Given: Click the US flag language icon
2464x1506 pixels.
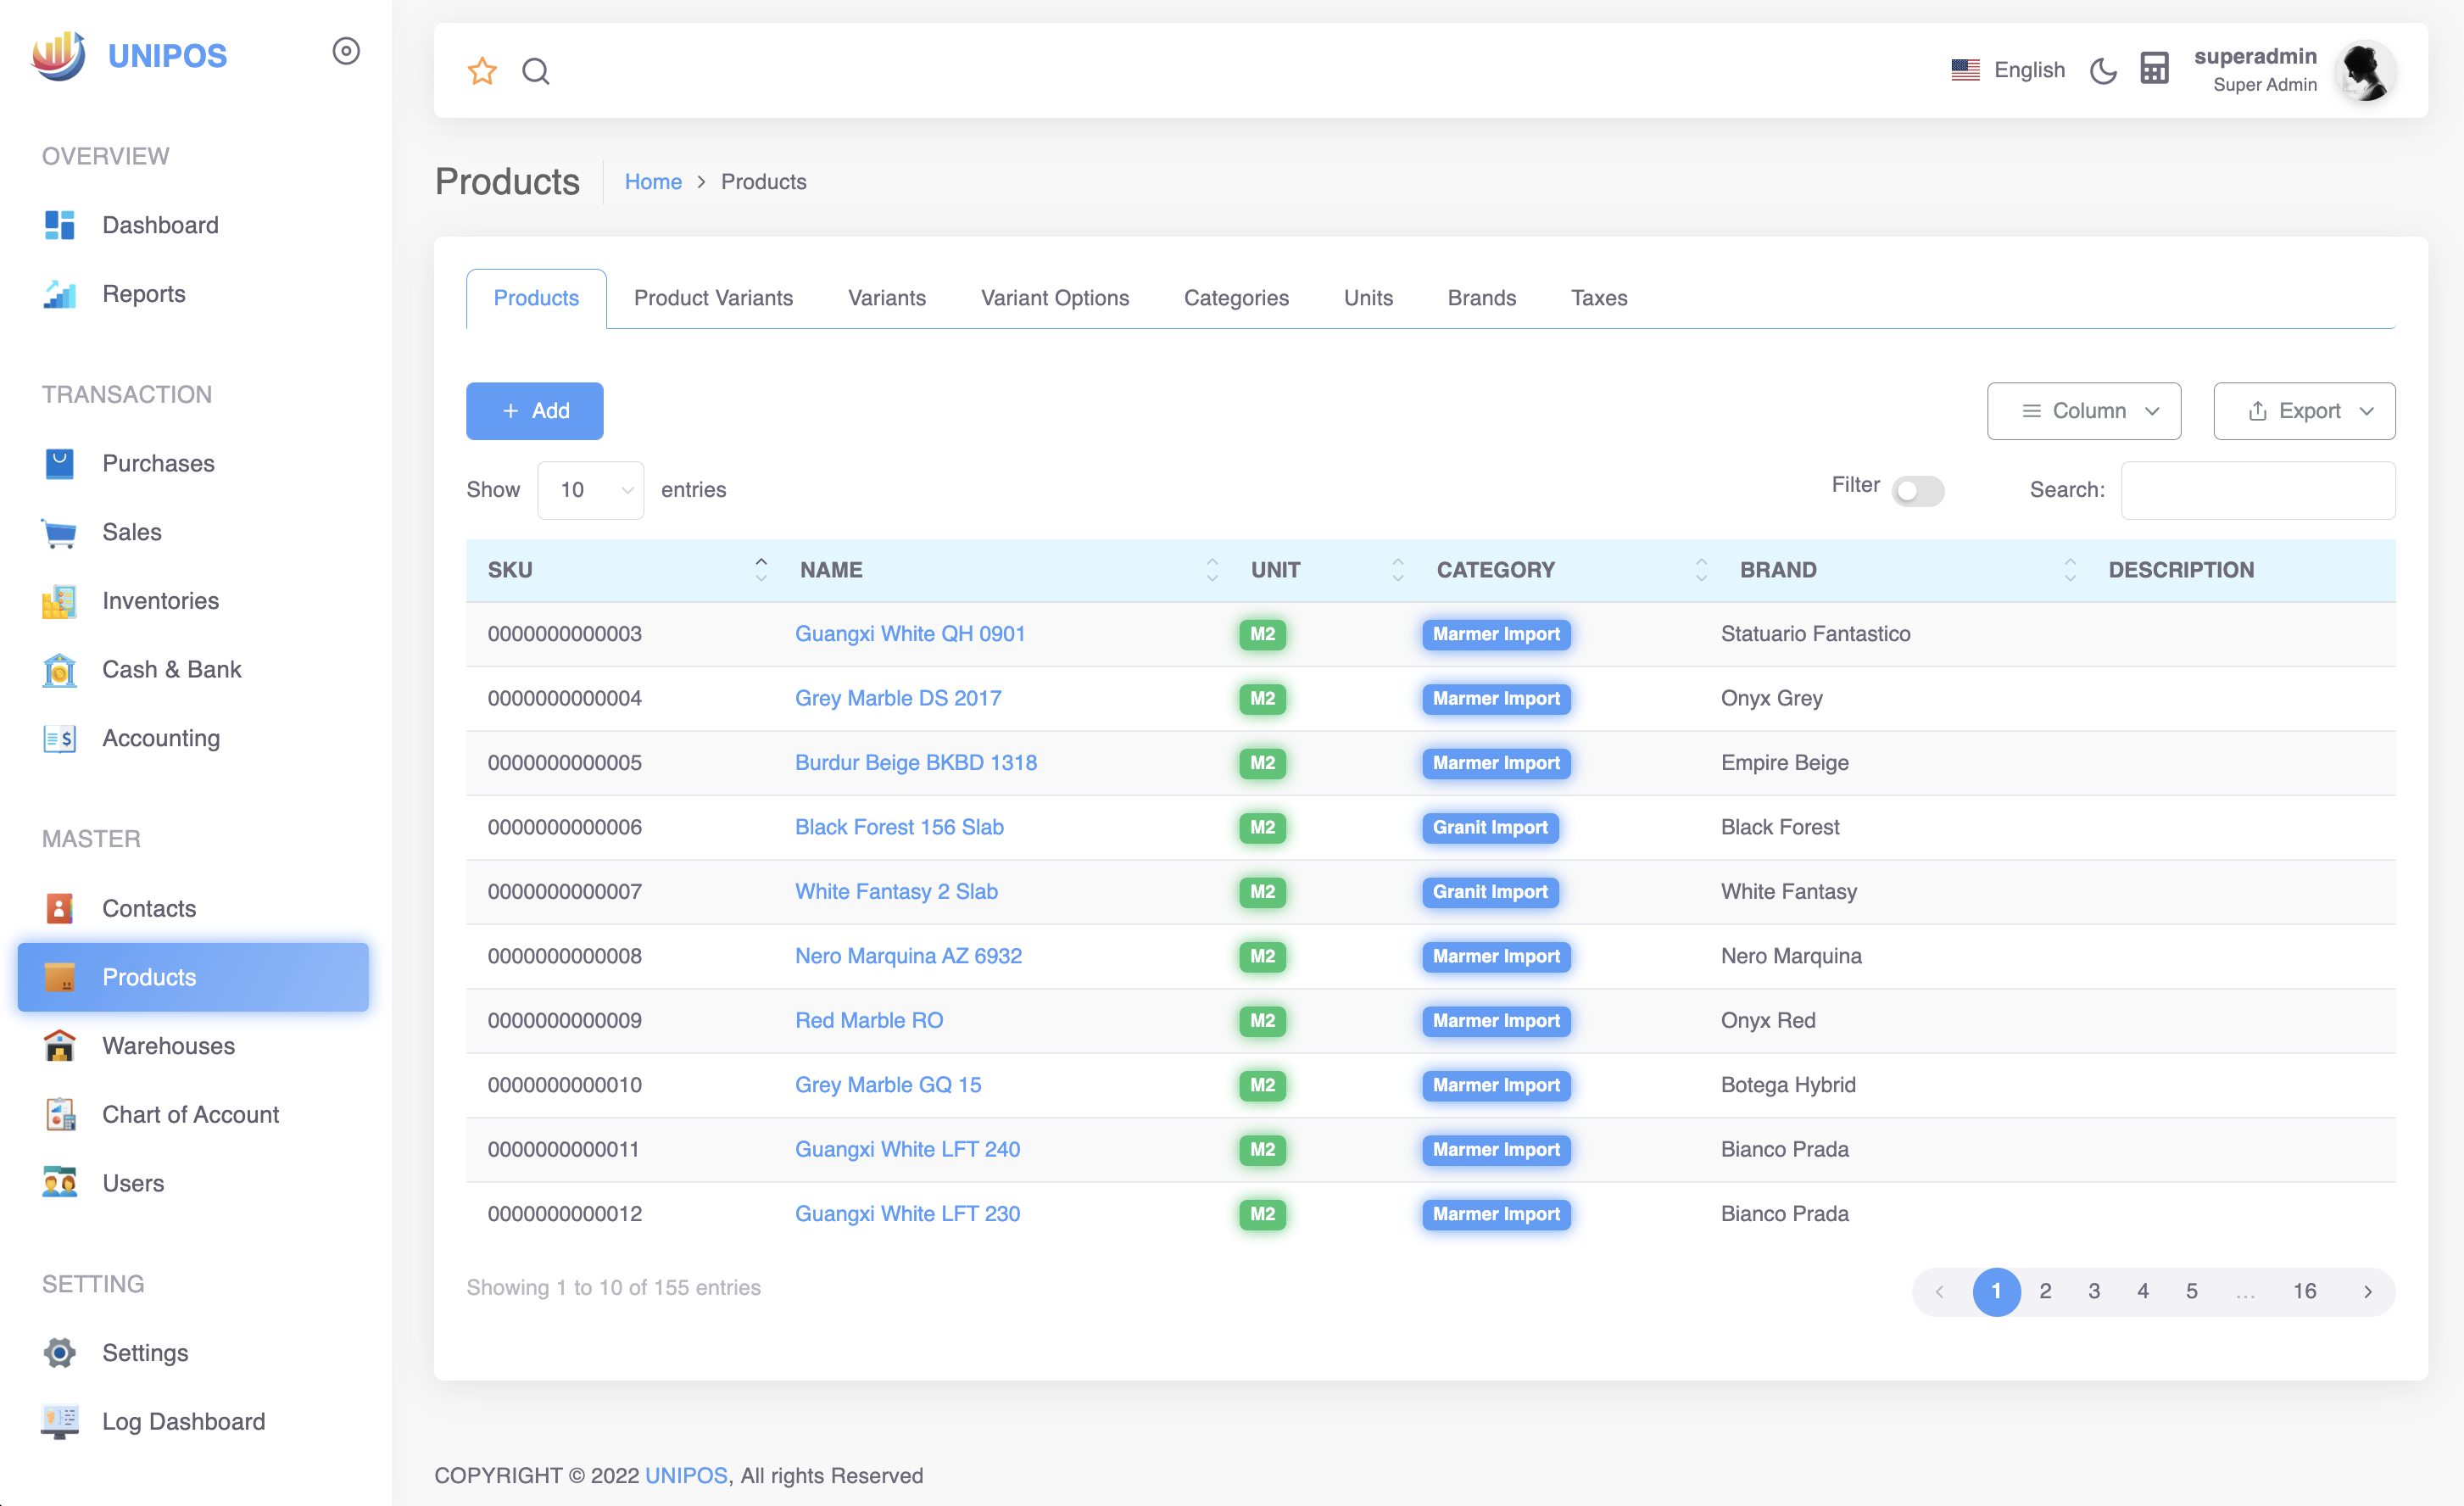Looking at the screenshot, I should [x=1965, y=70].
